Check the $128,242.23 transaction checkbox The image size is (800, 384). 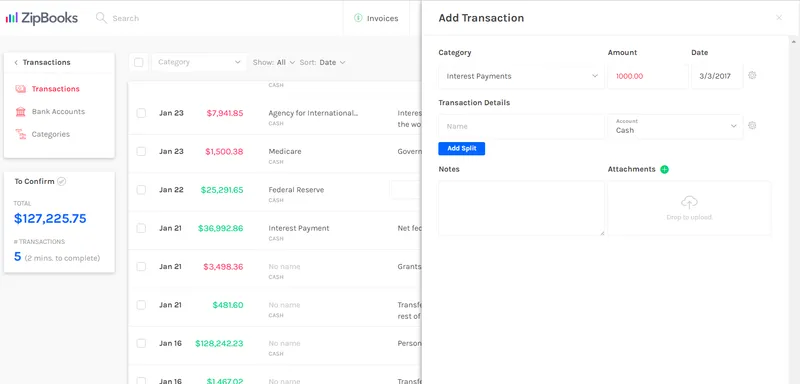point(141,343)
